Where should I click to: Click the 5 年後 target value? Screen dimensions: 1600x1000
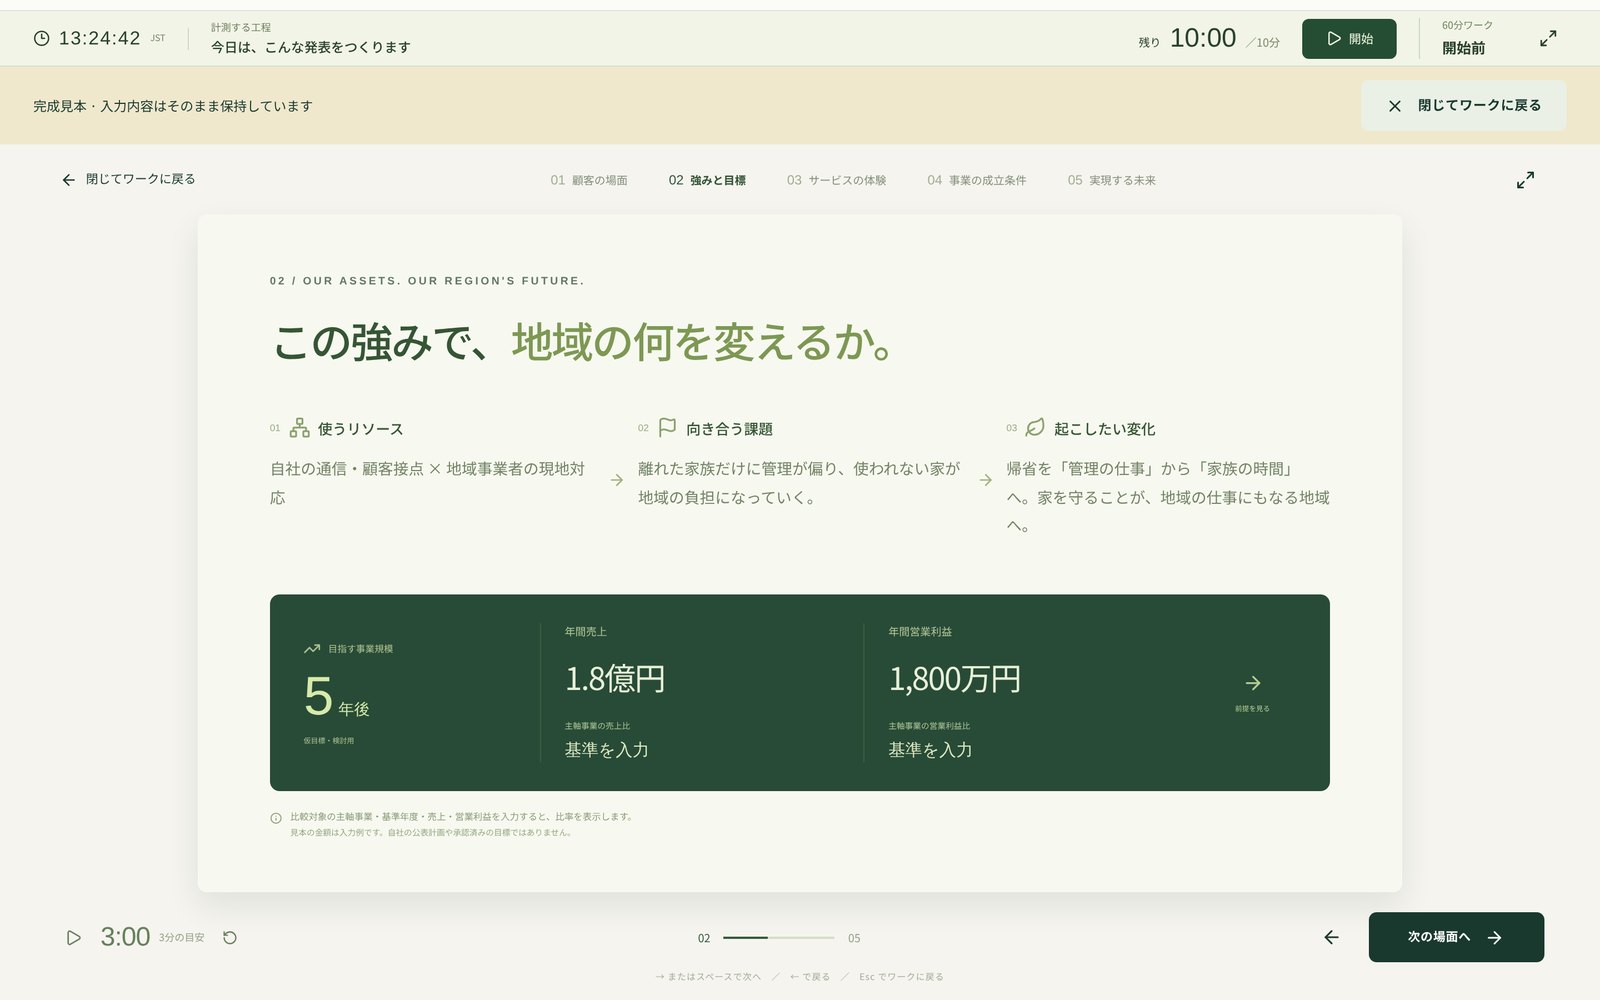[337, 697]
